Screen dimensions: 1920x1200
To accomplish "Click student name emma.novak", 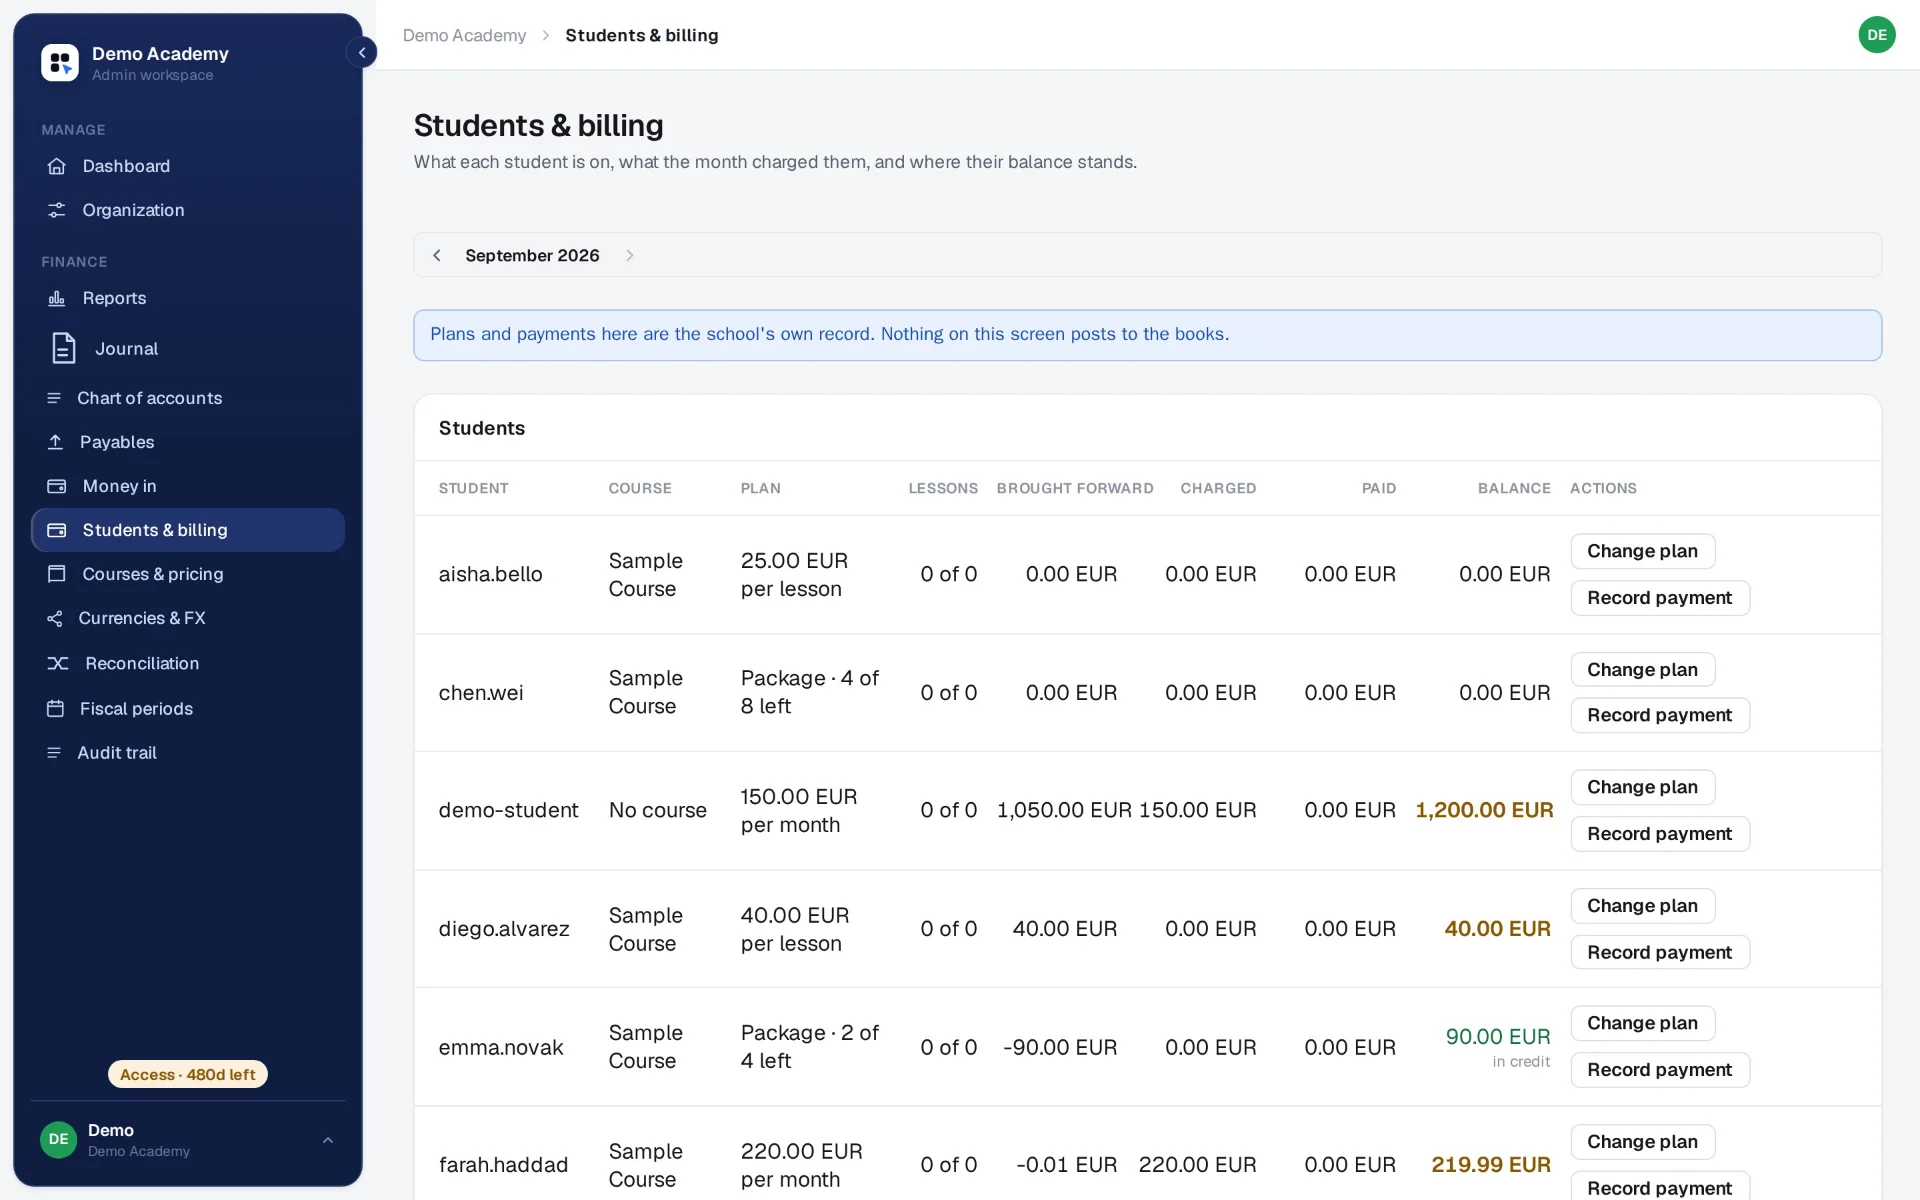I will (501, 1047).
